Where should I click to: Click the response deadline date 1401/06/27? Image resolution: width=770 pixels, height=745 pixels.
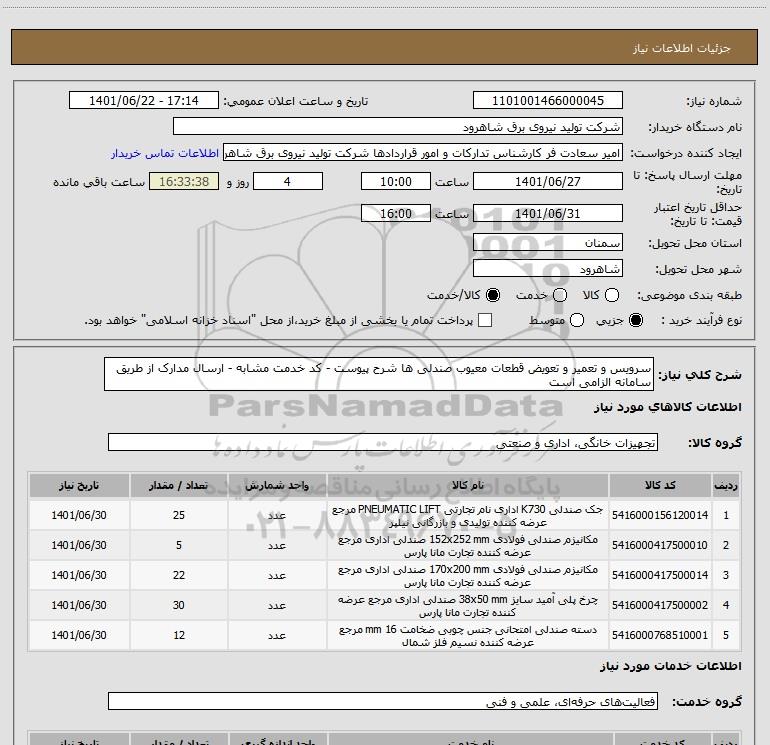pos(548,181)
